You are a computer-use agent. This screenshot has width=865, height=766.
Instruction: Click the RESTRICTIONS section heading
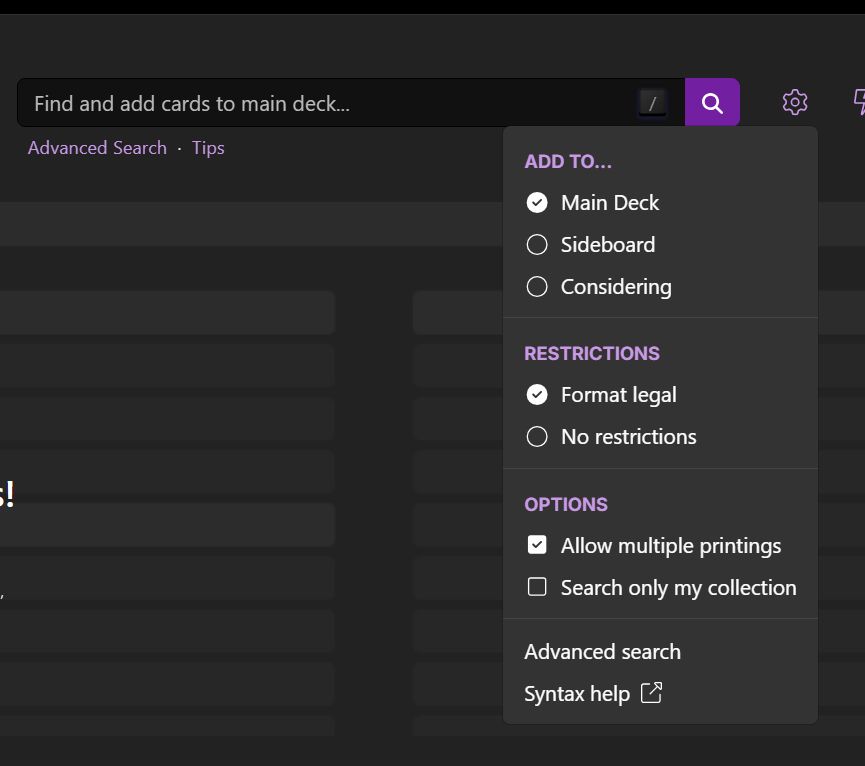592,353
